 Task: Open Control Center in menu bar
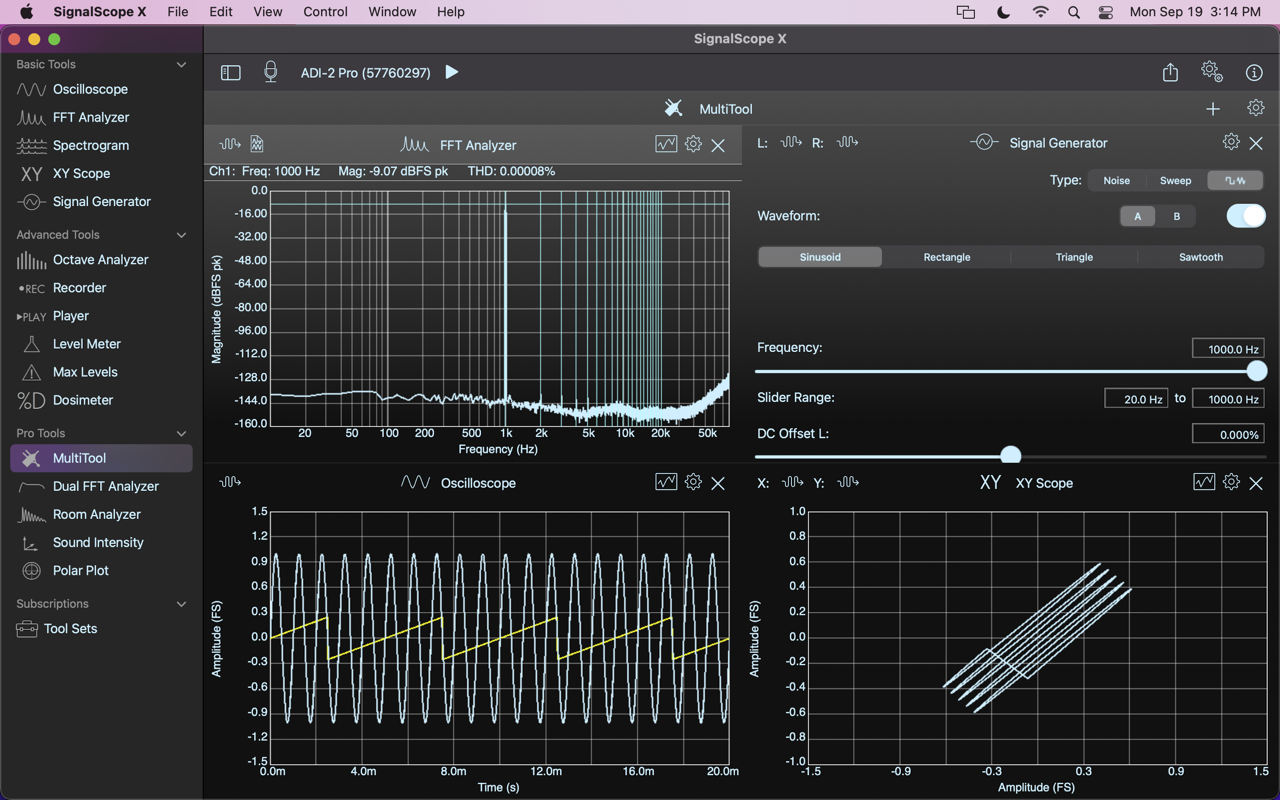point(1105,12)
